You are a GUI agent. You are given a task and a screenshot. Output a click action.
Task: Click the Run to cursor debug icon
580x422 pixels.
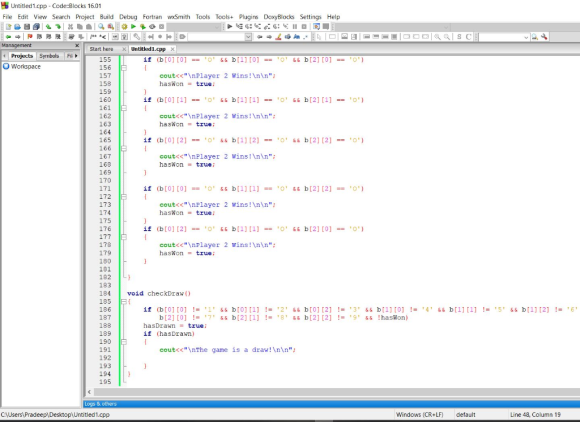(239, 27)
